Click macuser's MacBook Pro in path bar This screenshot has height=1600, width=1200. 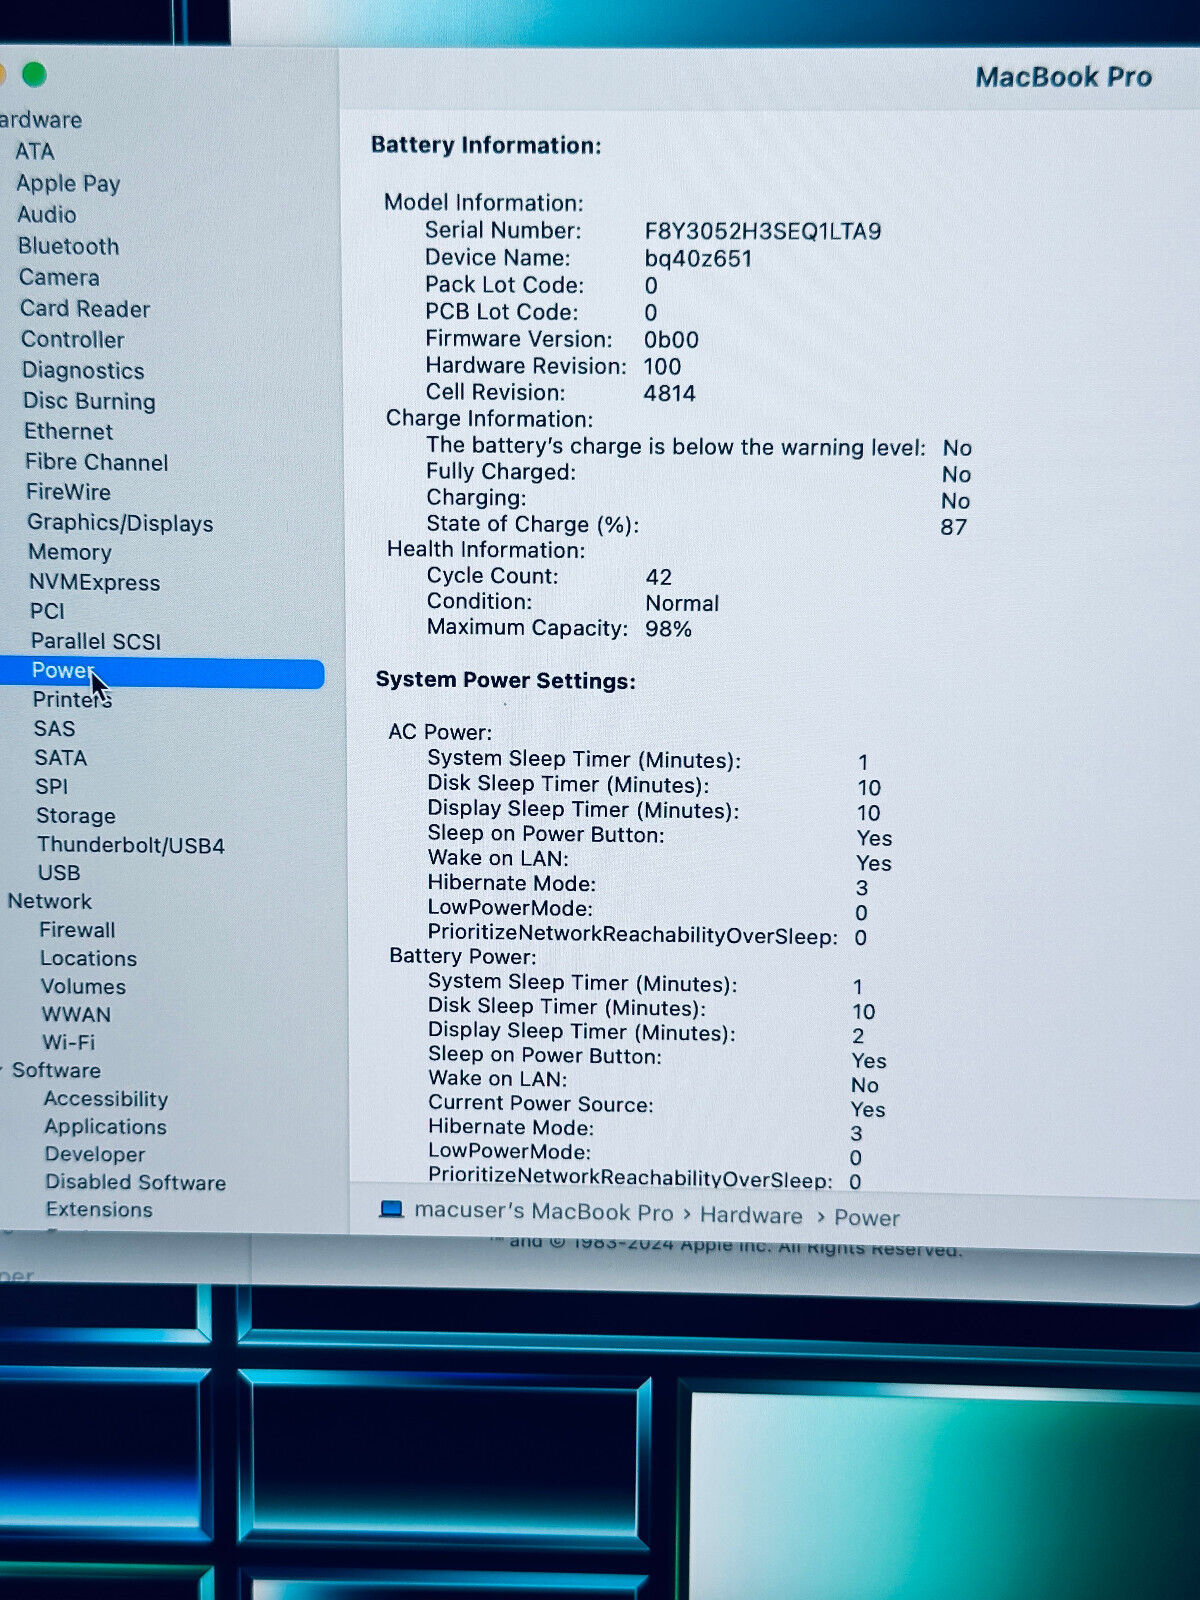pos(543,1211)
